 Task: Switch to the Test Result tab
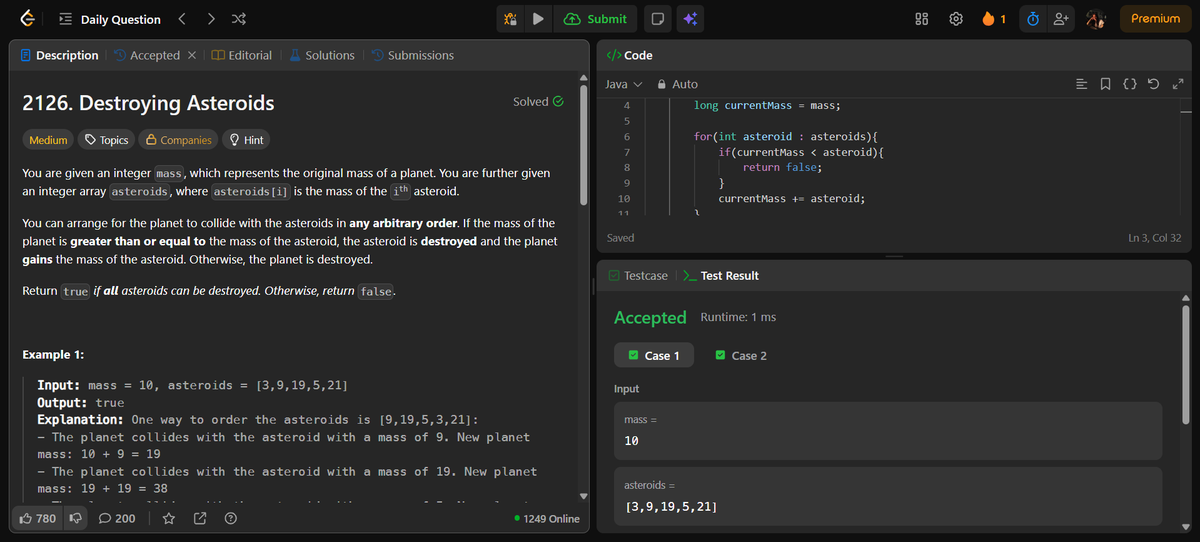pos(721,275)
